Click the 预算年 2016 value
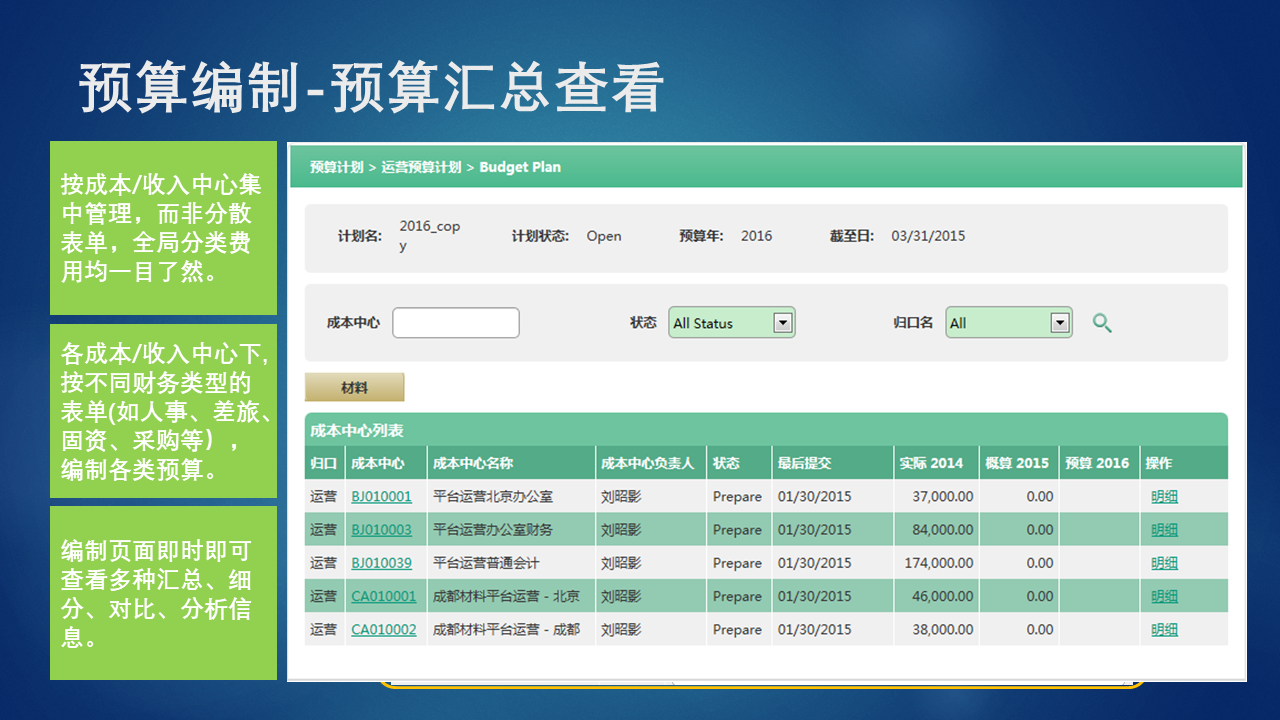This screenshot has height=720, width=1280. 756,236
